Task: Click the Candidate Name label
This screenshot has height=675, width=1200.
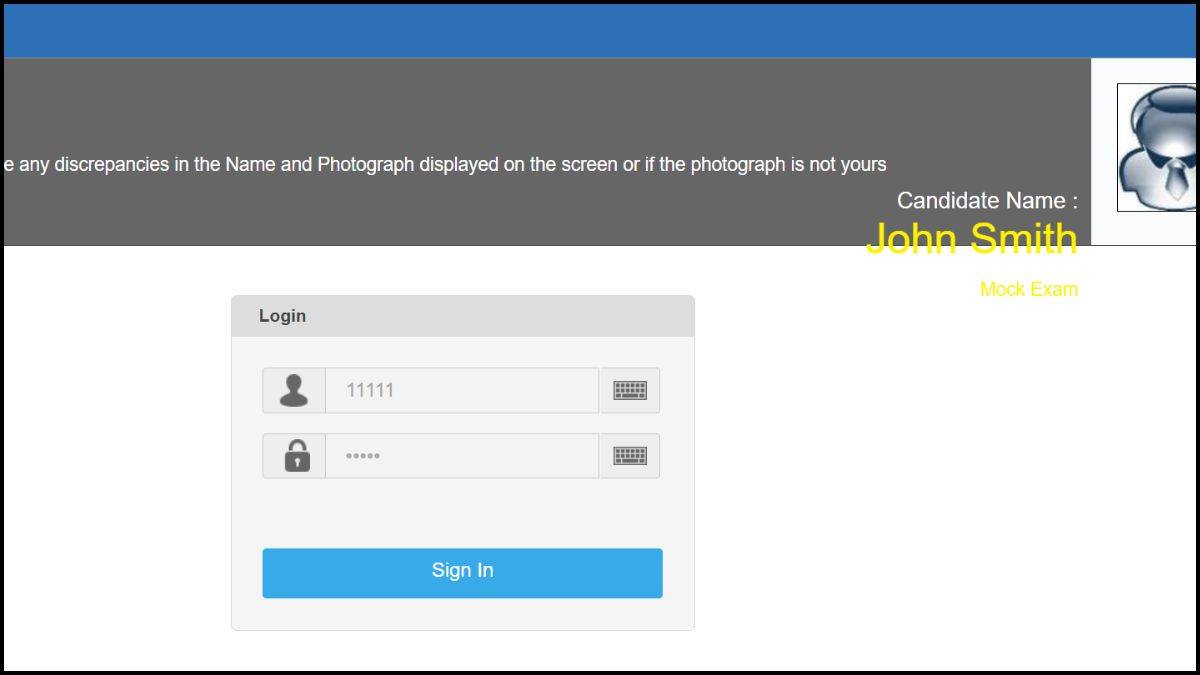Action: tap(986, 200)
